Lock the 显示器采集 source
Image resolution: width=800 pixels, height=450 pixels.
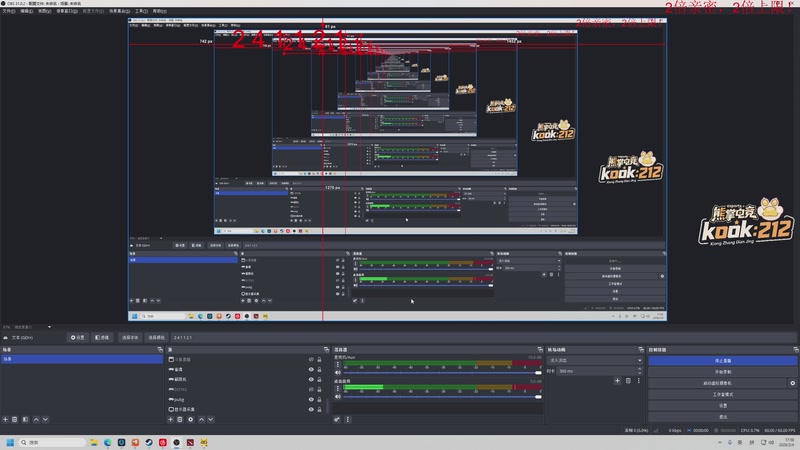(x=319, y=409)
